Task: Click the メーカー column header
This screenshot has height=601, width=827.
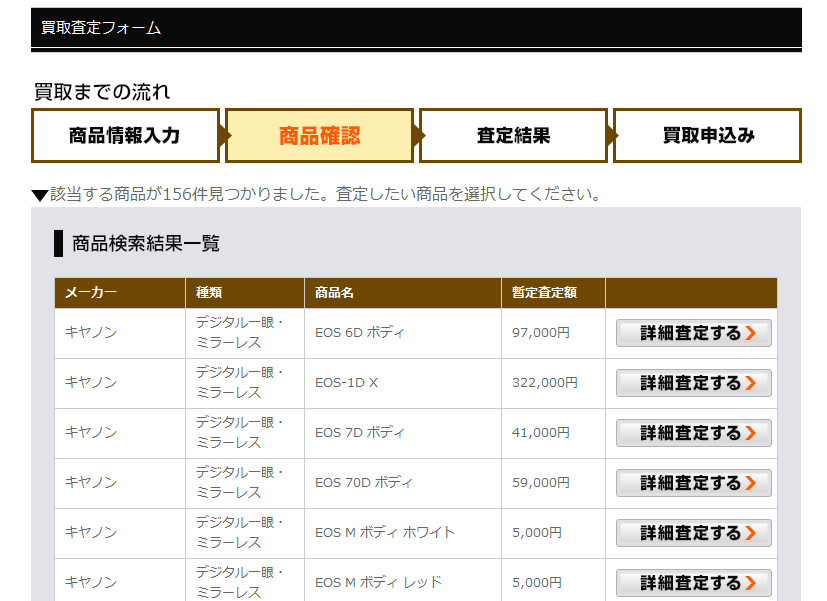Action: coord(120,293)
